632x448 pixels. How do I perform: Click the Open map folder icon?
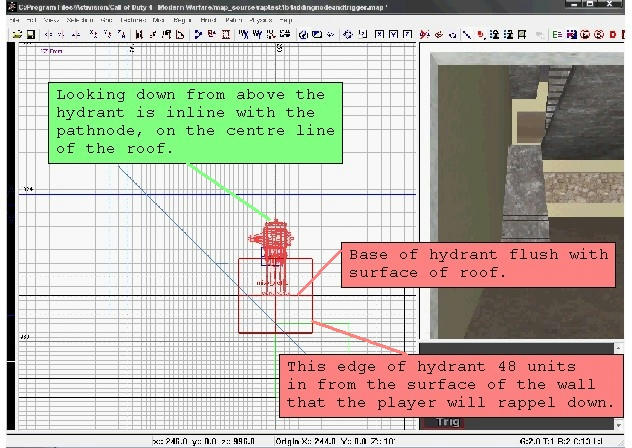(18, 34)
